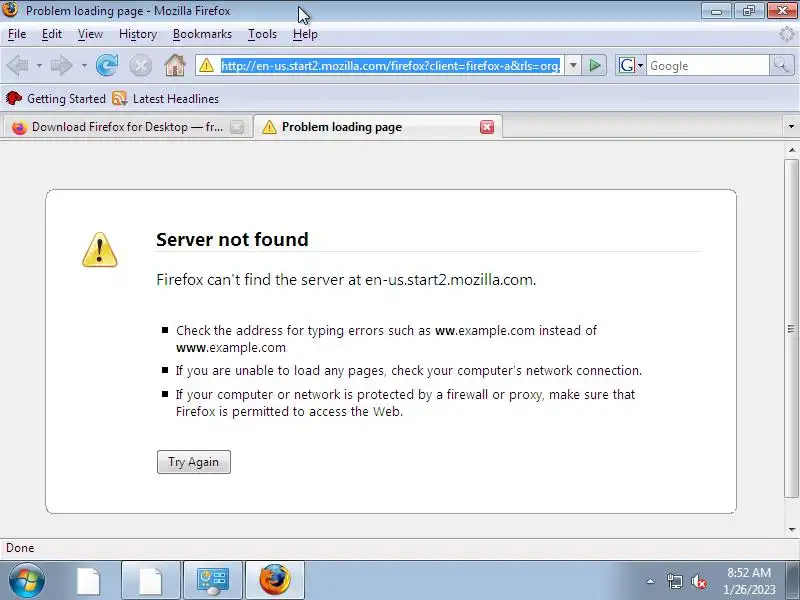Open the History menu
800x600 pixels.
click(138, 34)
